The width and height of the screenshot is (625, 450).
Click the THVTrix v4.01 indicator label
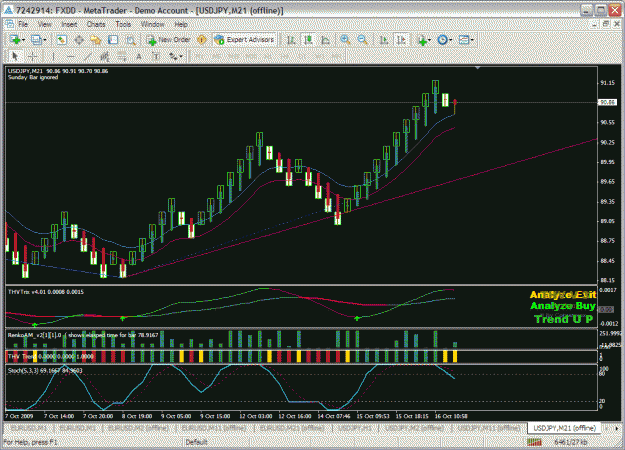[46, 292]
